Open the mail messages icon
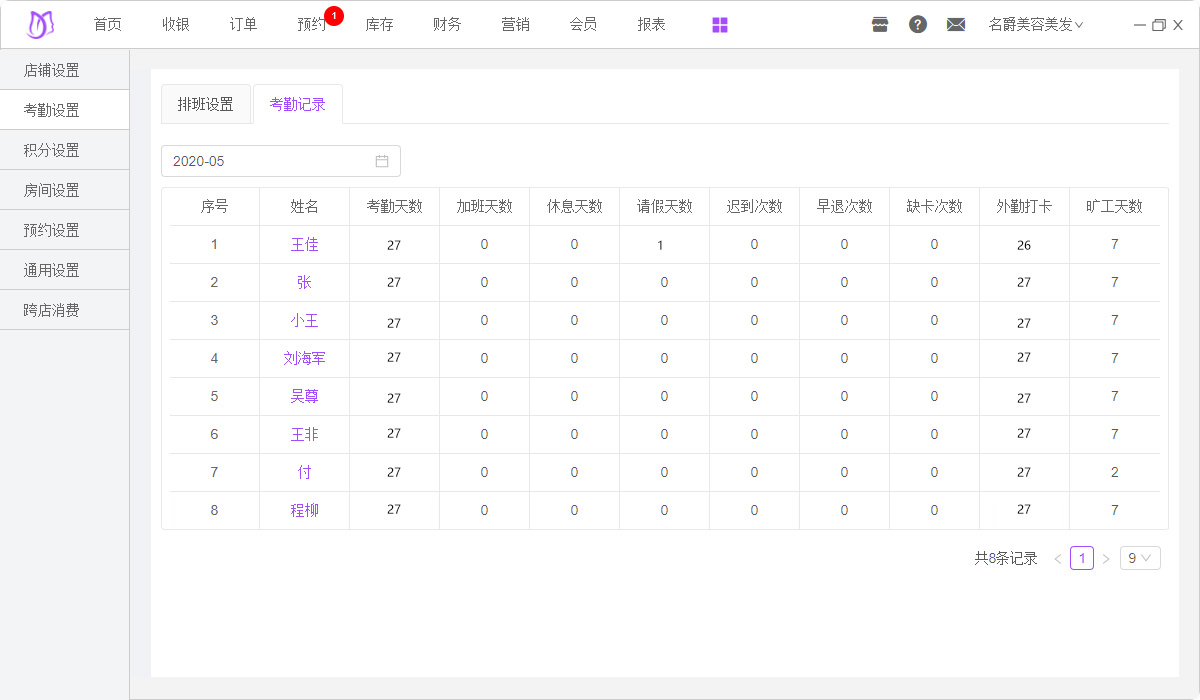 (956, 25)
